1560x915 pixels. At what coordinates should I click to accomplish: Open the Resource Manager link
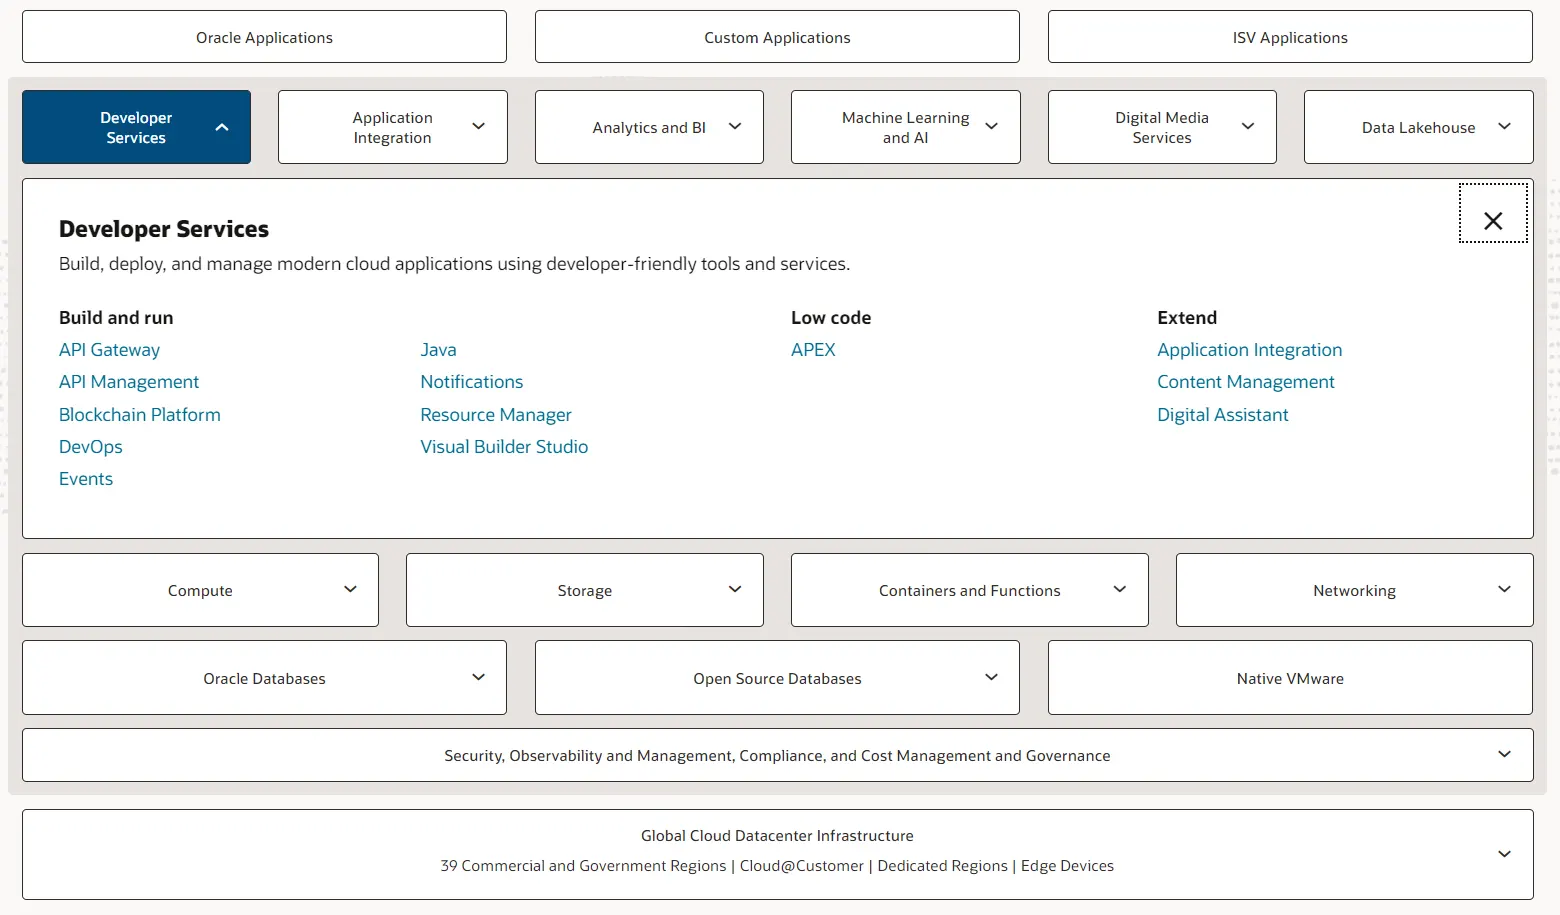(x=496, y=414)
